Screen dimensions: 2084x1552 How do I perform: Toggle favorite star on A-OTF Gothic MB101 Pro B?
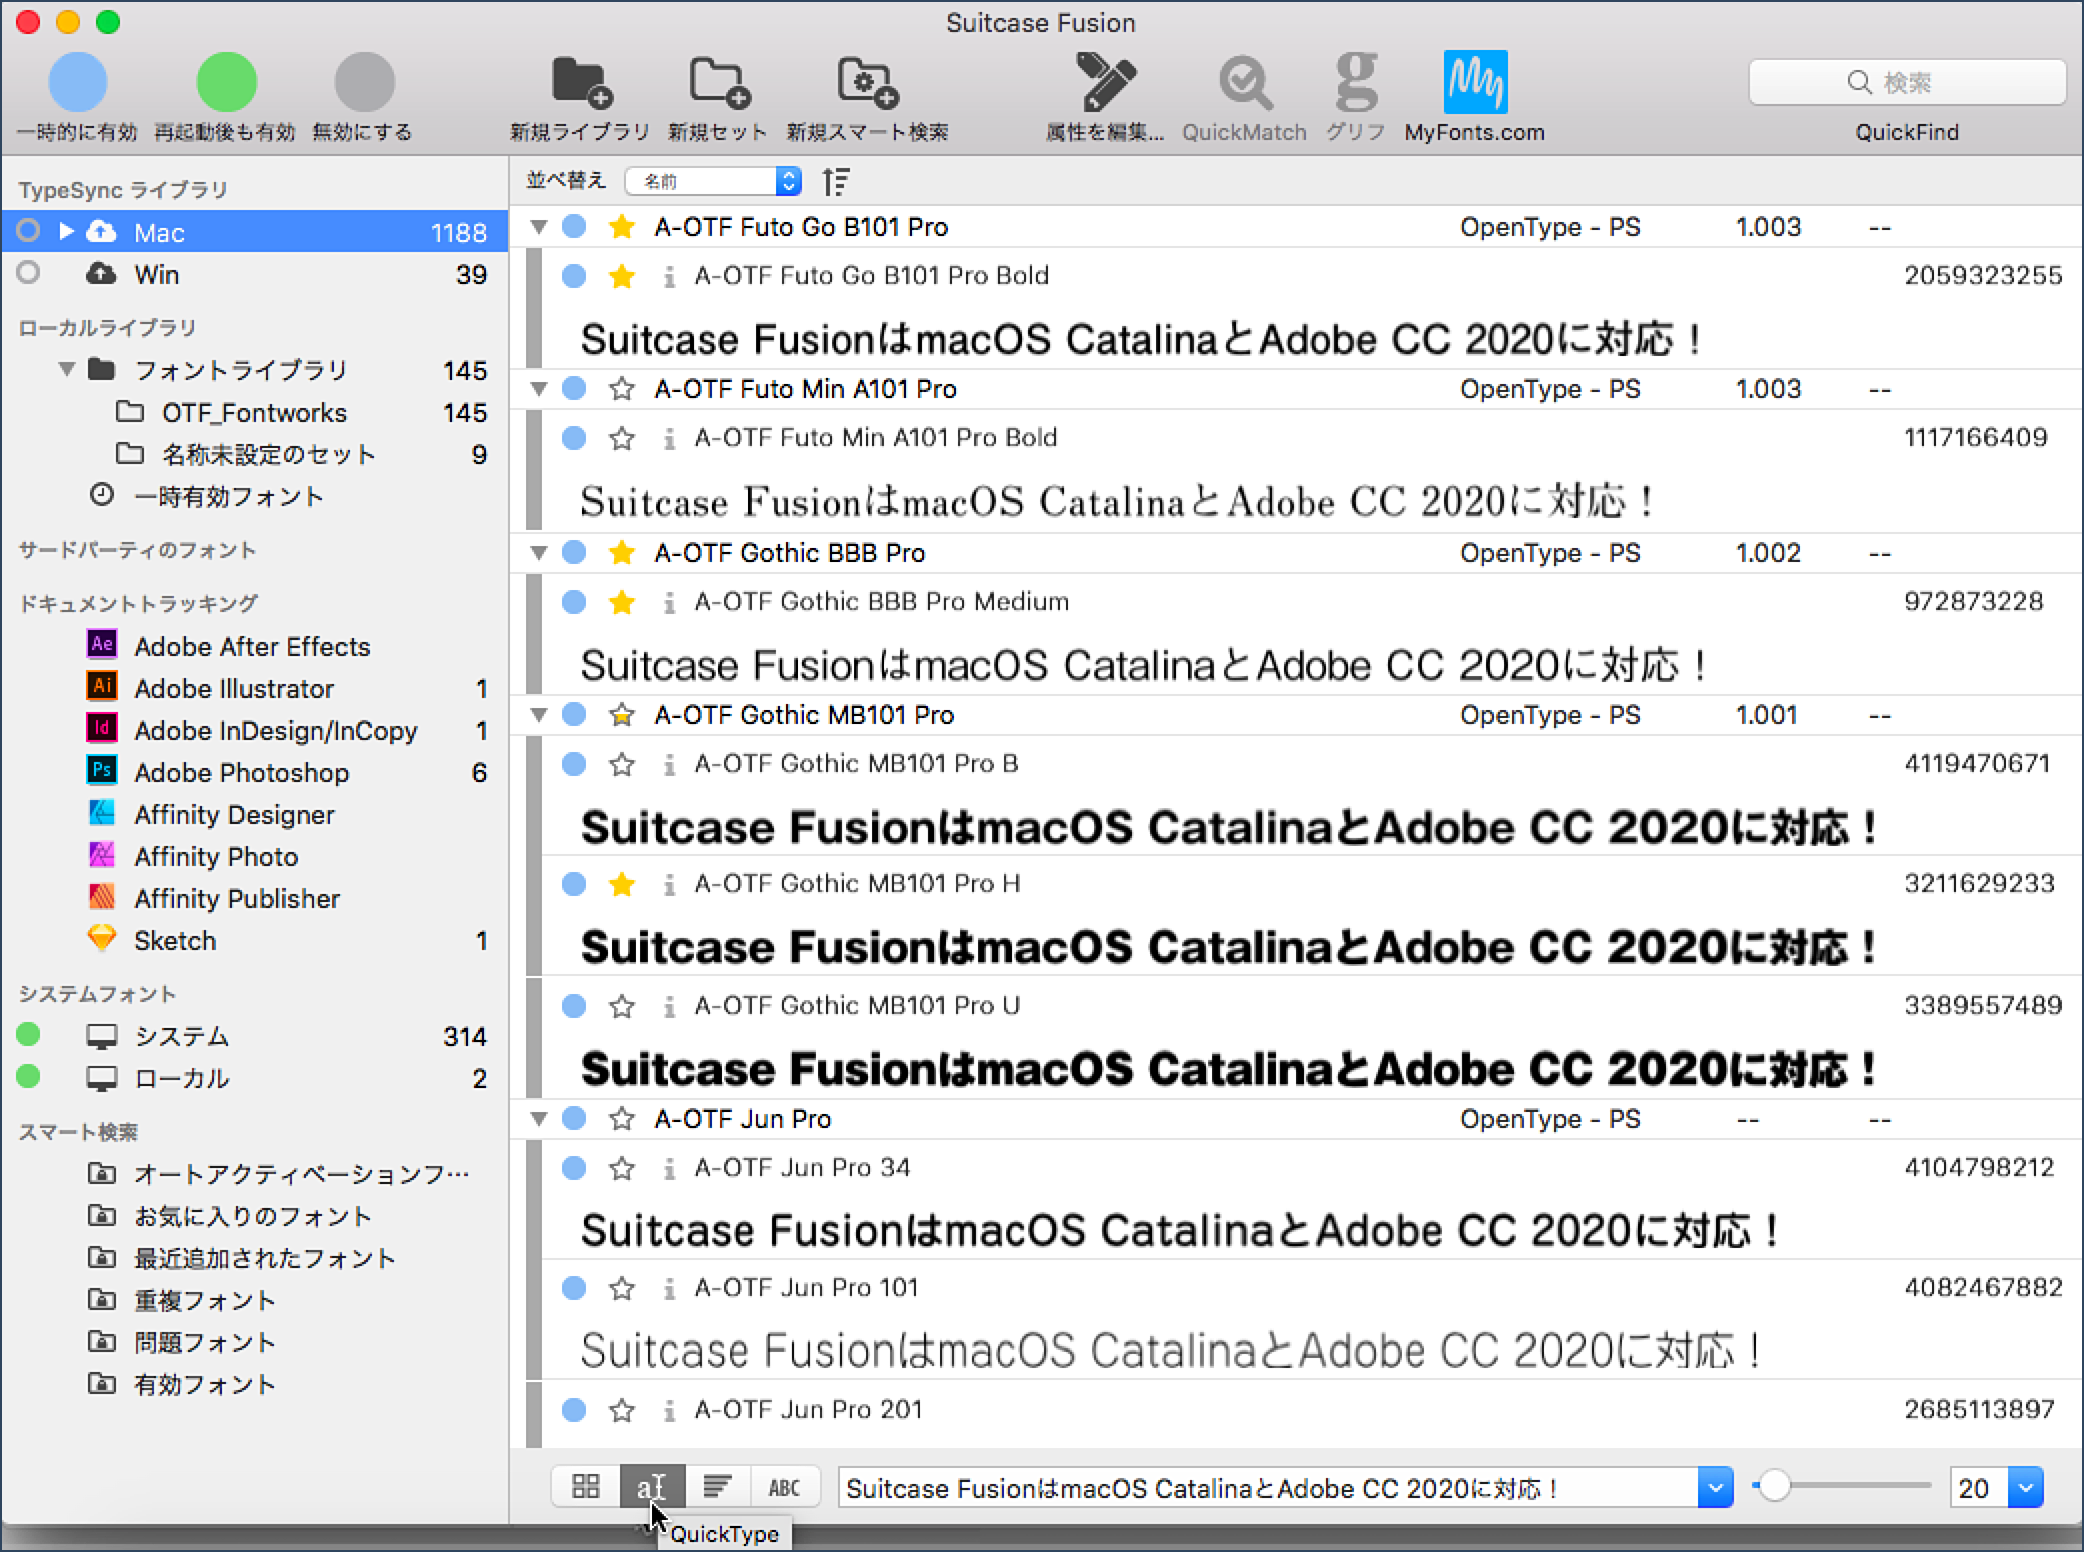click(622, 764)
